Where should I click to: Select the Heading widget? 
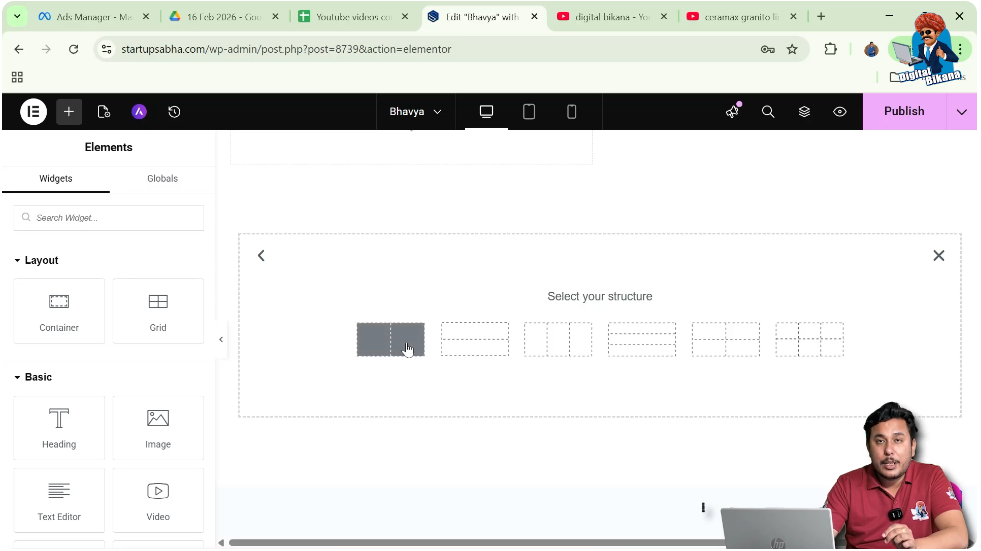[x=59, y=428]
